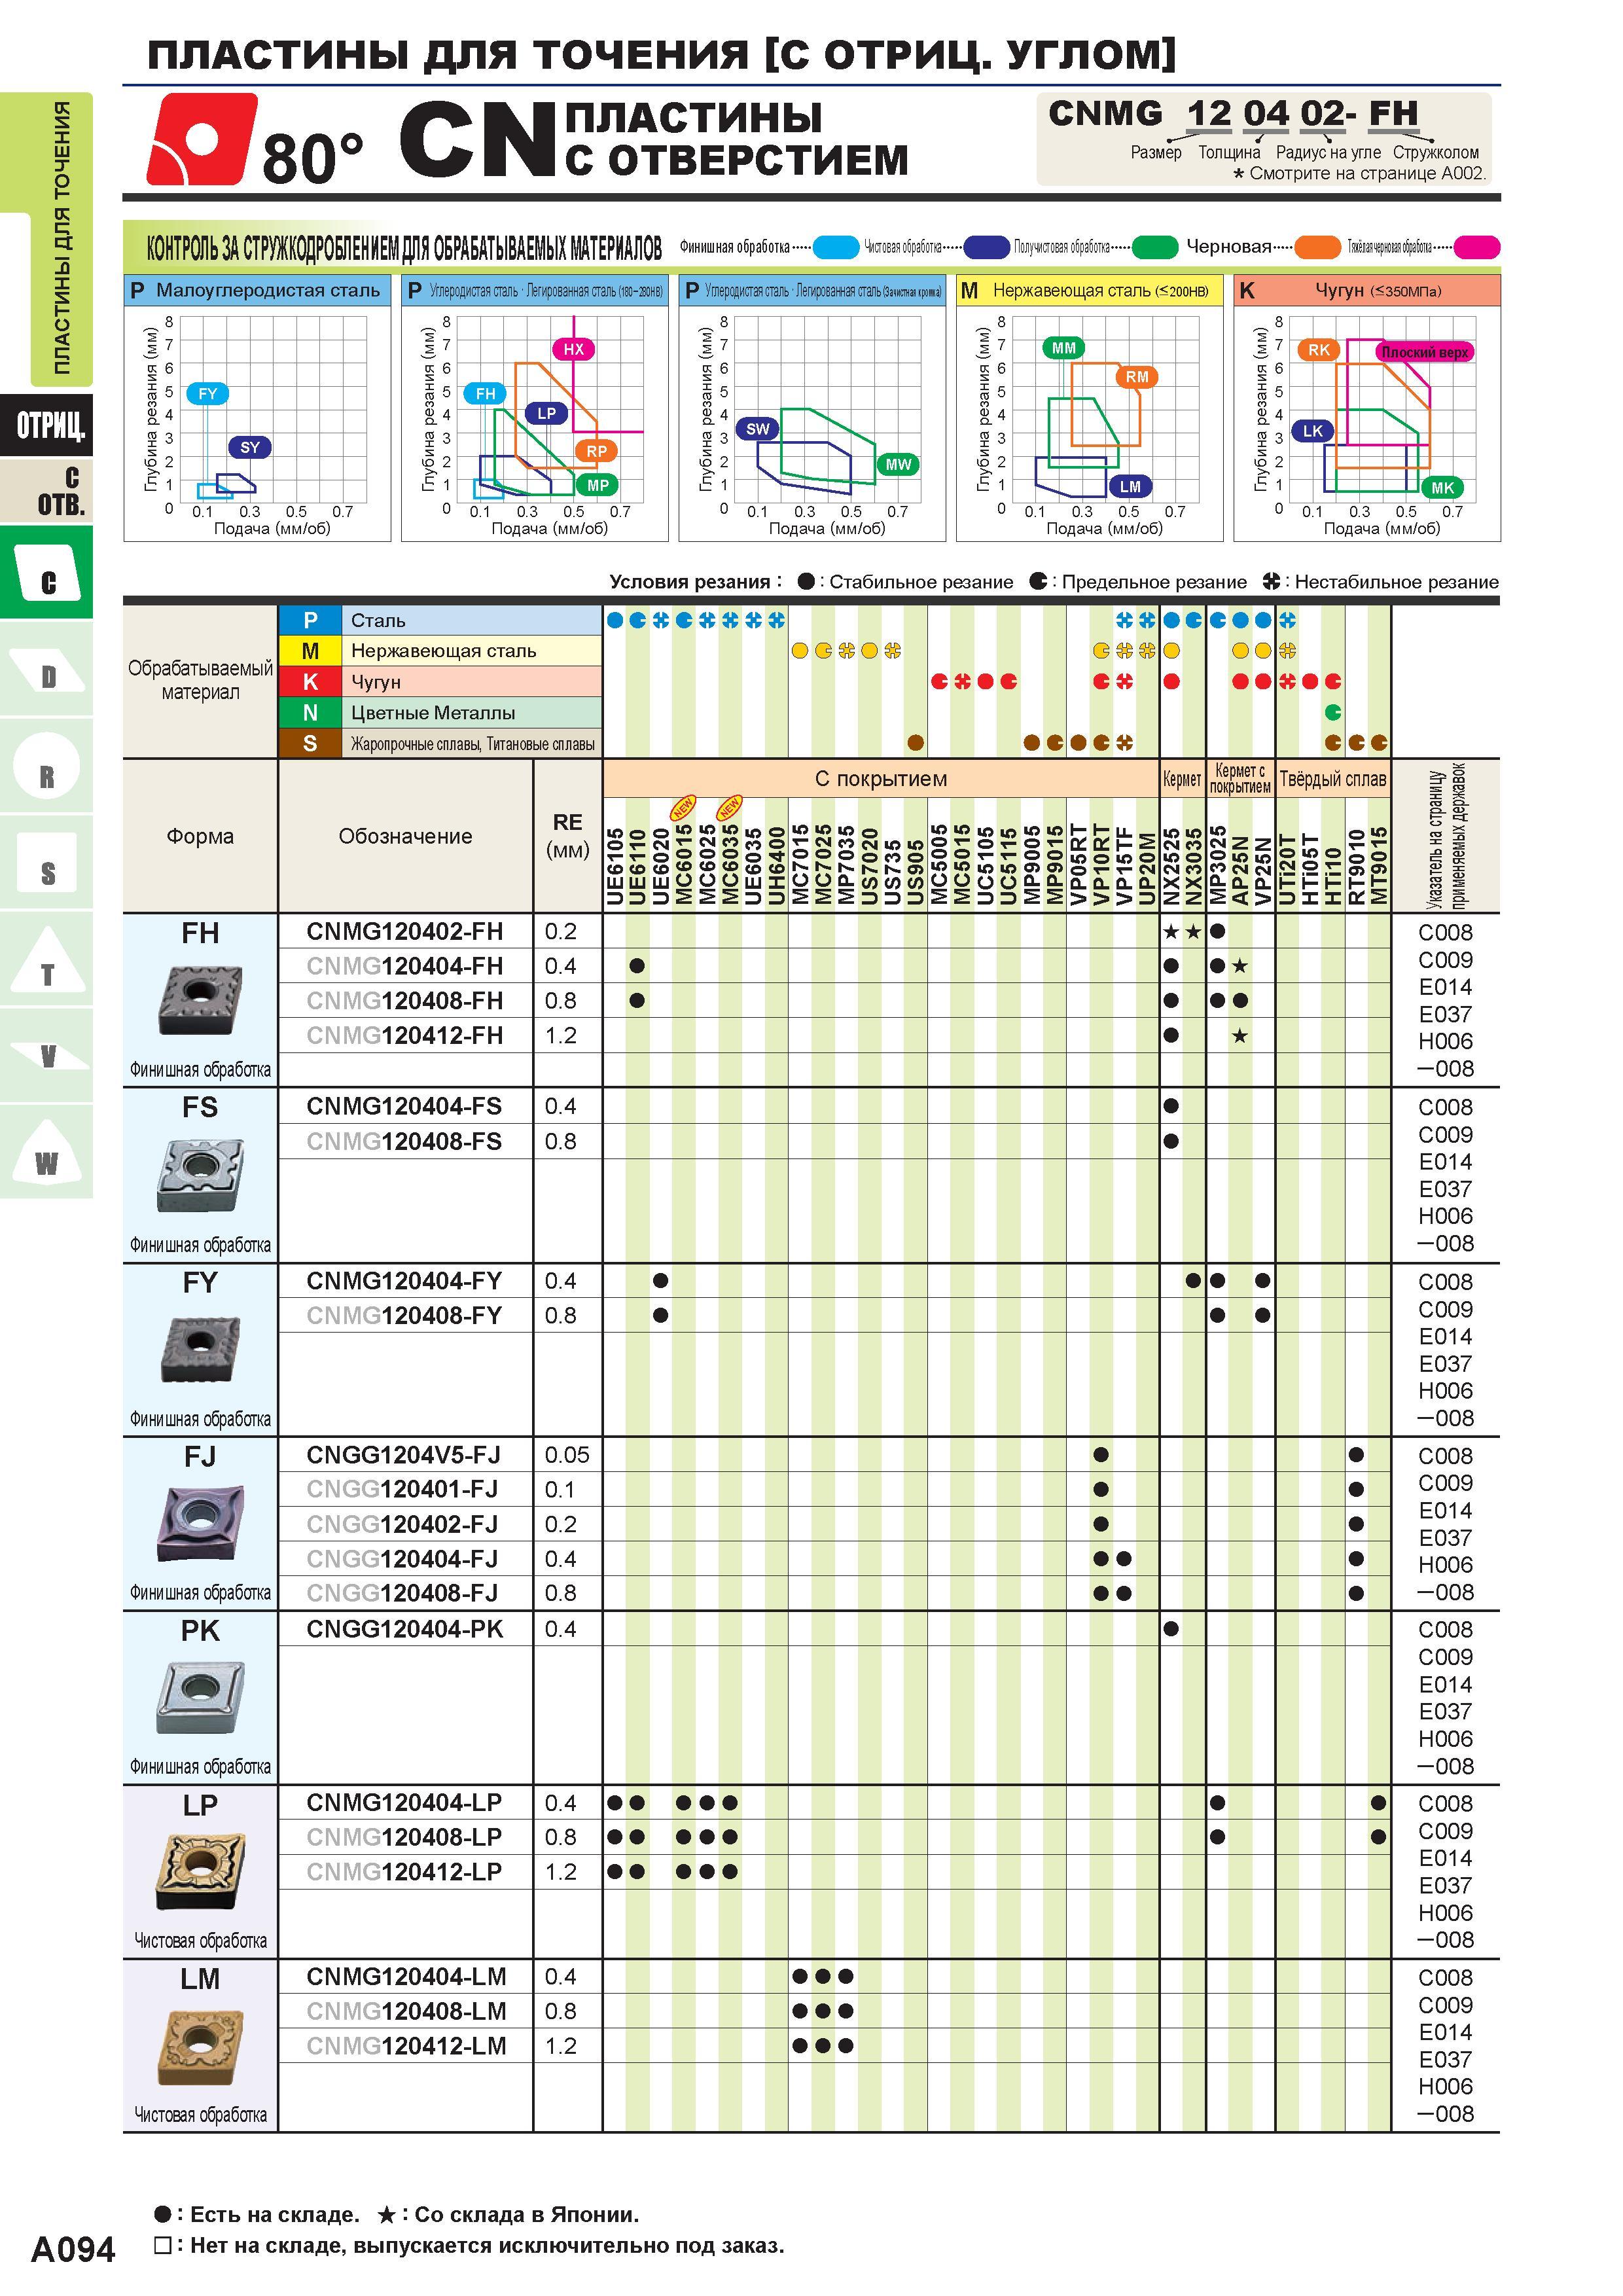Select the RM label in stainless steel chart

click(1137, 377)
